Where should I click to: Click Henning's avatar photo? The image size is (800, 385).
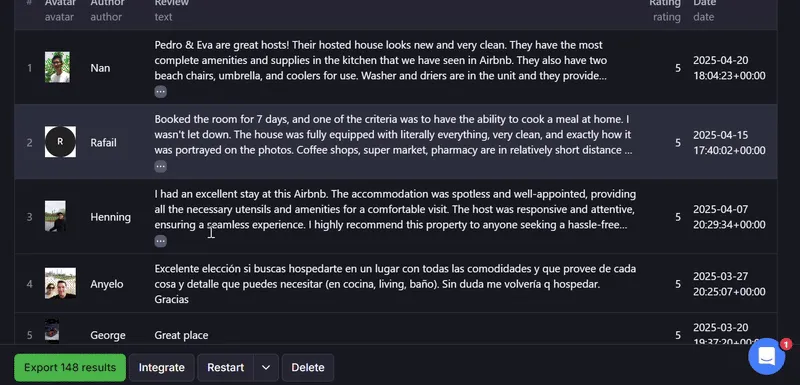pos(55,216)
